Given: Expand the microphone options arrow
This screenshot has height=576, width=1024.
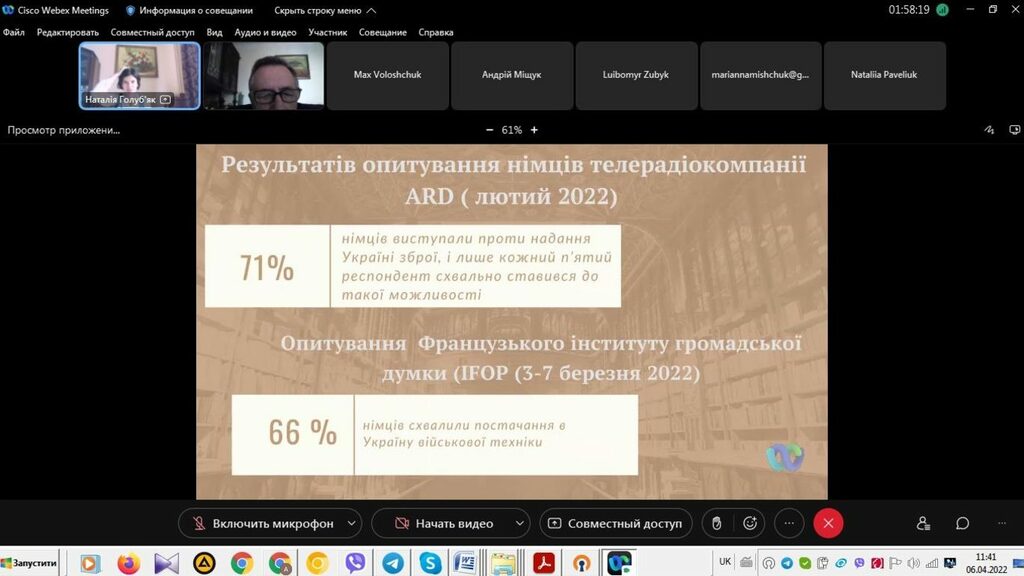Looking at the screenshot, I should pyautogui.click(x=351, y=523).
